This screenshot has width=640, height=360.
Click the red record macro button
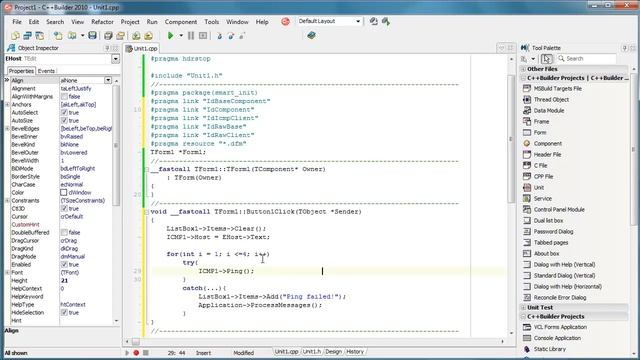136,353
